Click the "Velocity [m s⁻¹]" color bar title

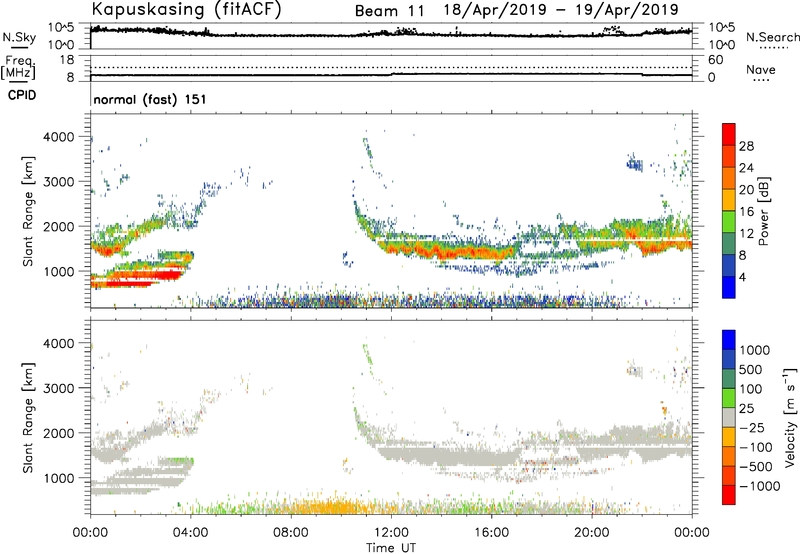(790, 416)
